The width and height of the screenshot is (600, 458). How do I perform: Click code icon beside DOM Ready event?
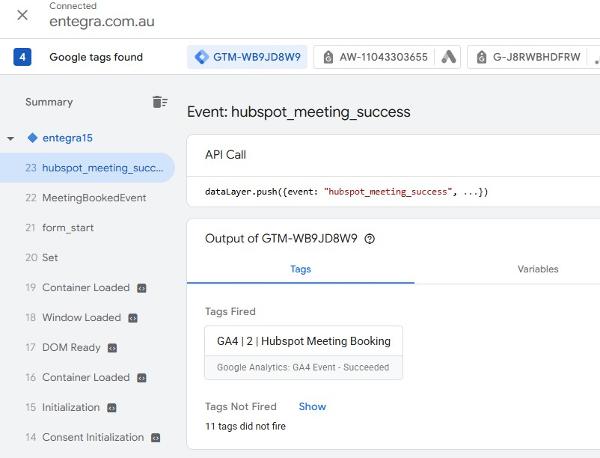pos(112,348)
